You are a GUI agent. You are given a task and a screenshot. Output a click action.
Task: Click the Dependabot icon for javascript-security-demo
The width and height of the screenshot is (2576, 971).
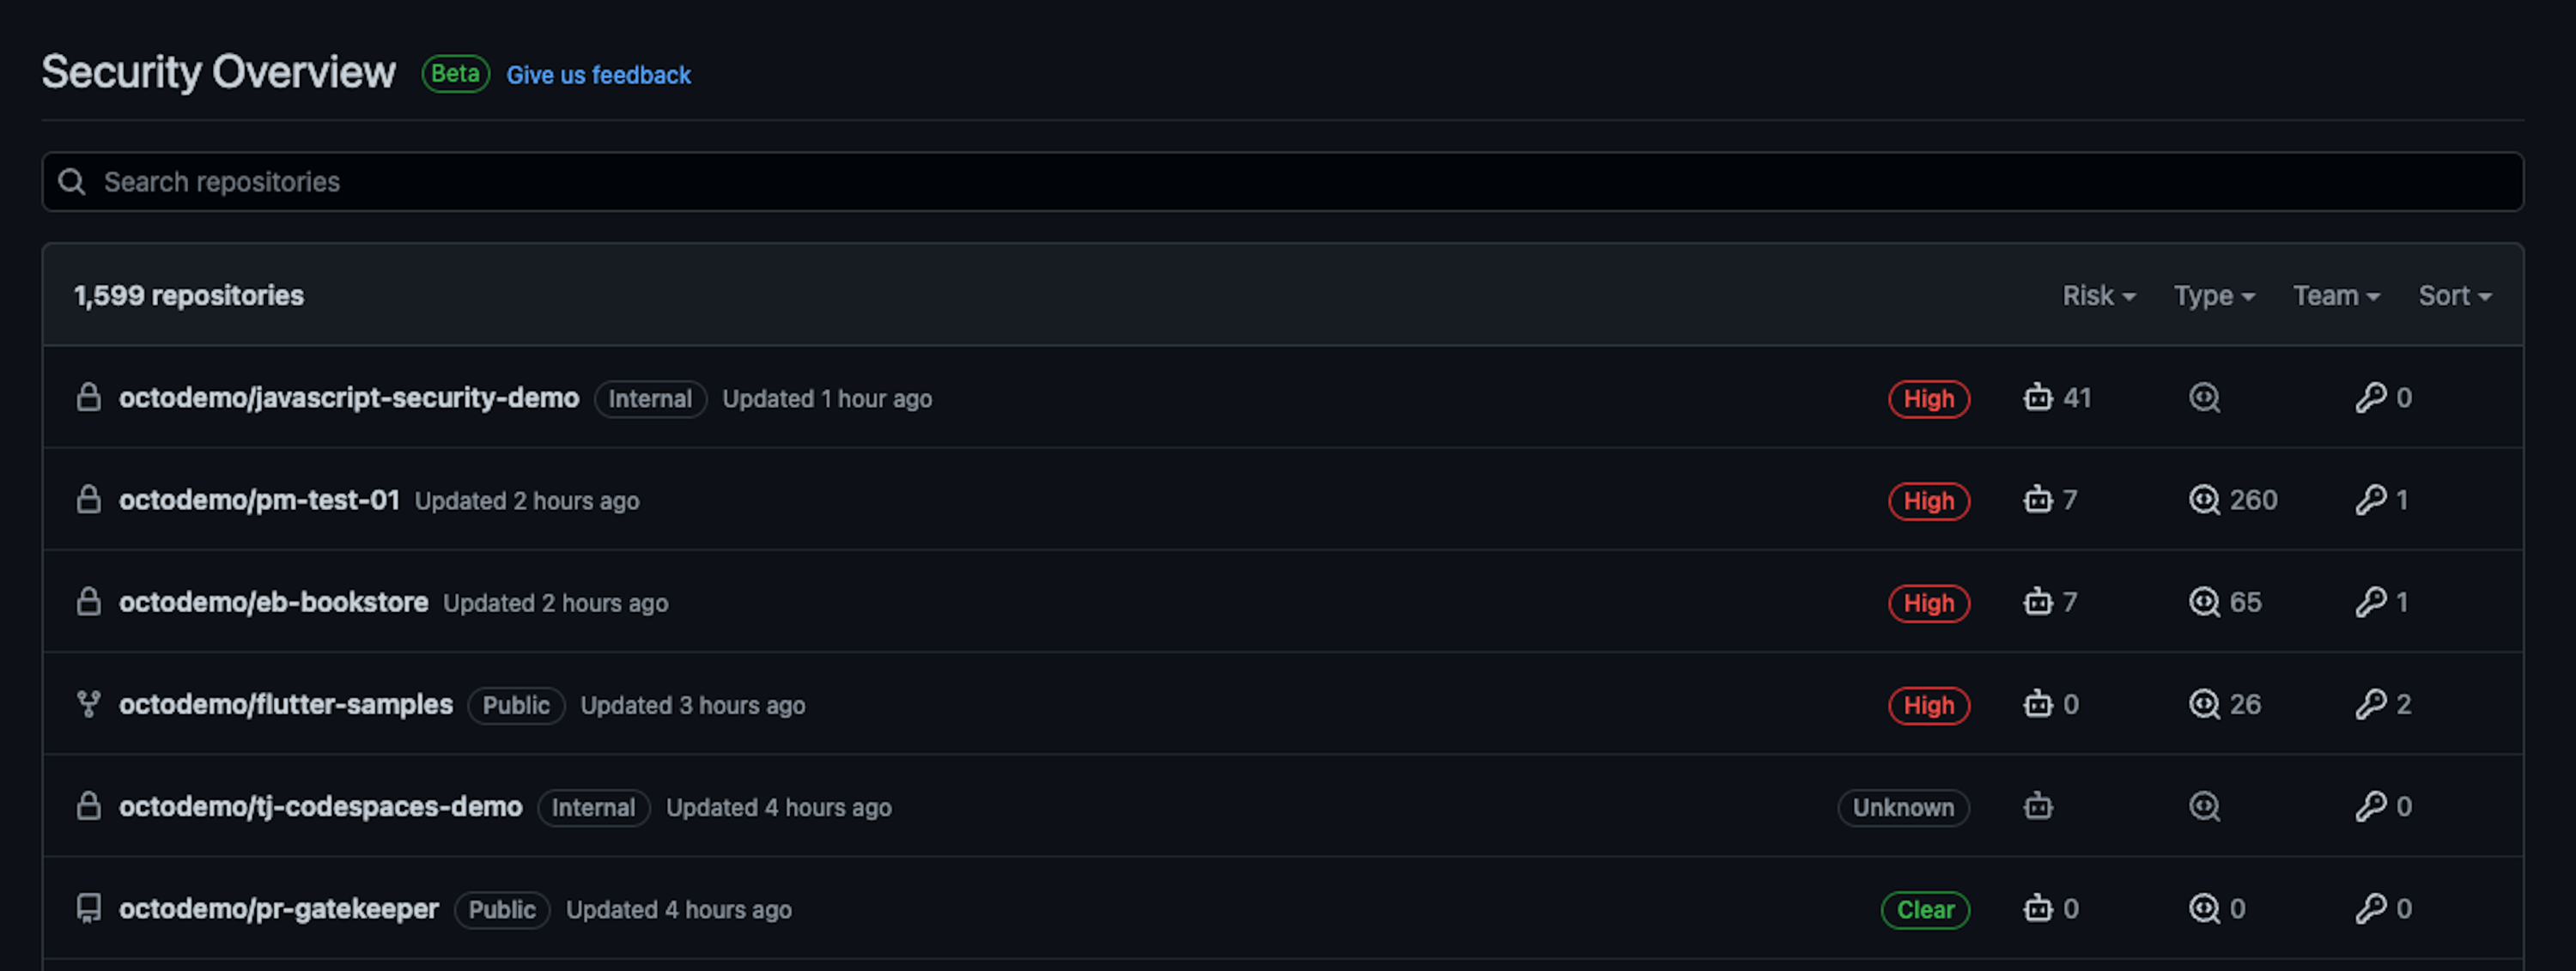click(2037, 398)
